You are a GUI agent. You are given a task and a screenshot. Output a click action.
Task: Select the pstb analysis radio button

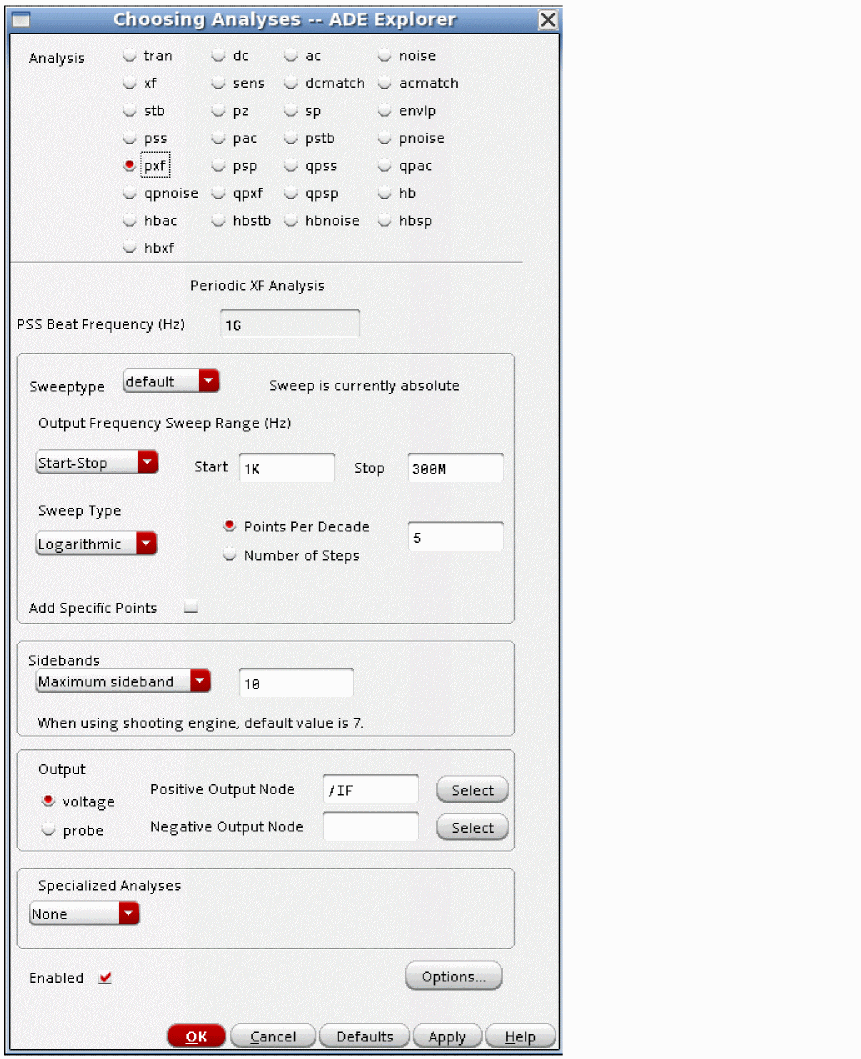(291, 138)
